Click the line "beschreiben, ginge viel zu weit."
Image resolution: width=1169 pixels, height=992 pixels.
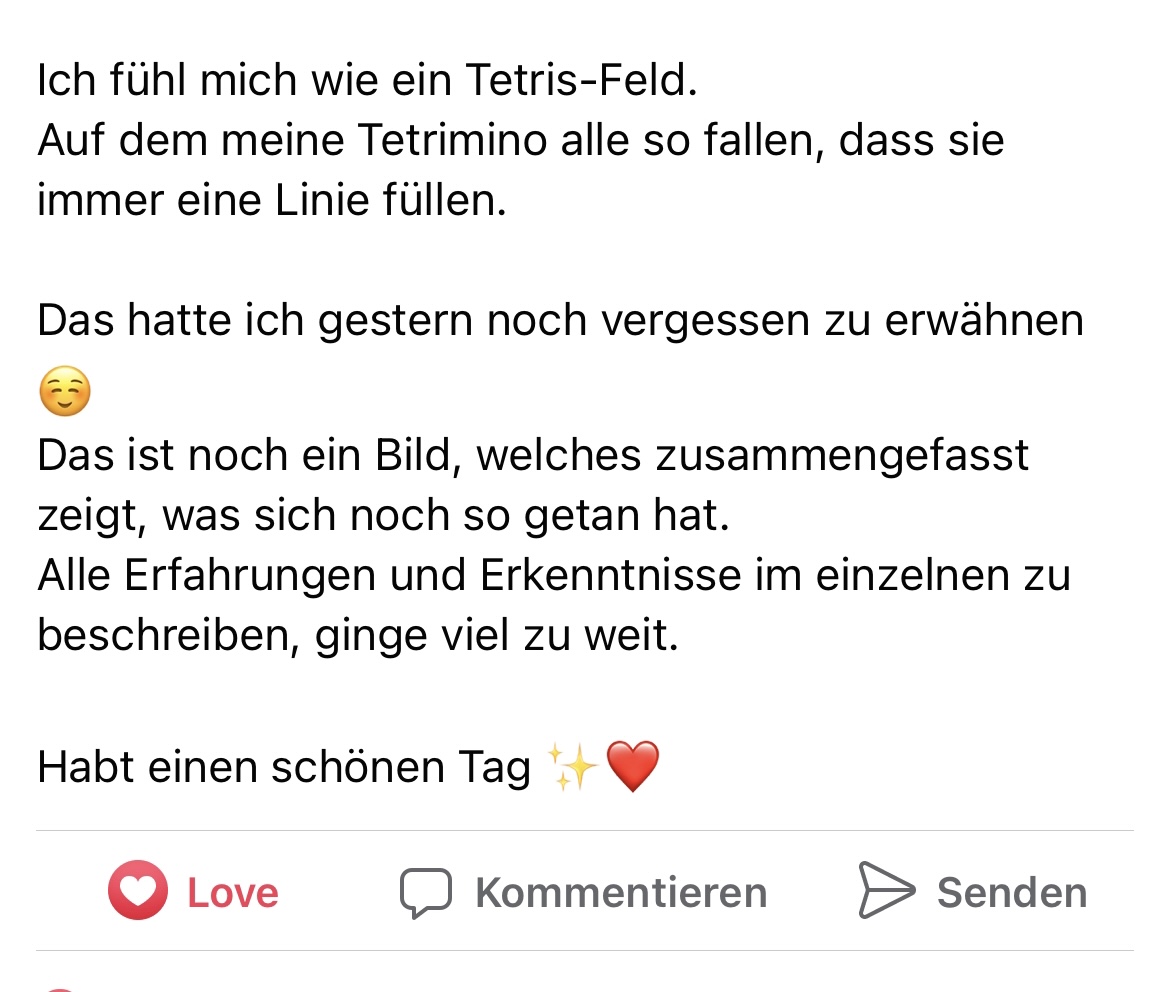[358, 636]
